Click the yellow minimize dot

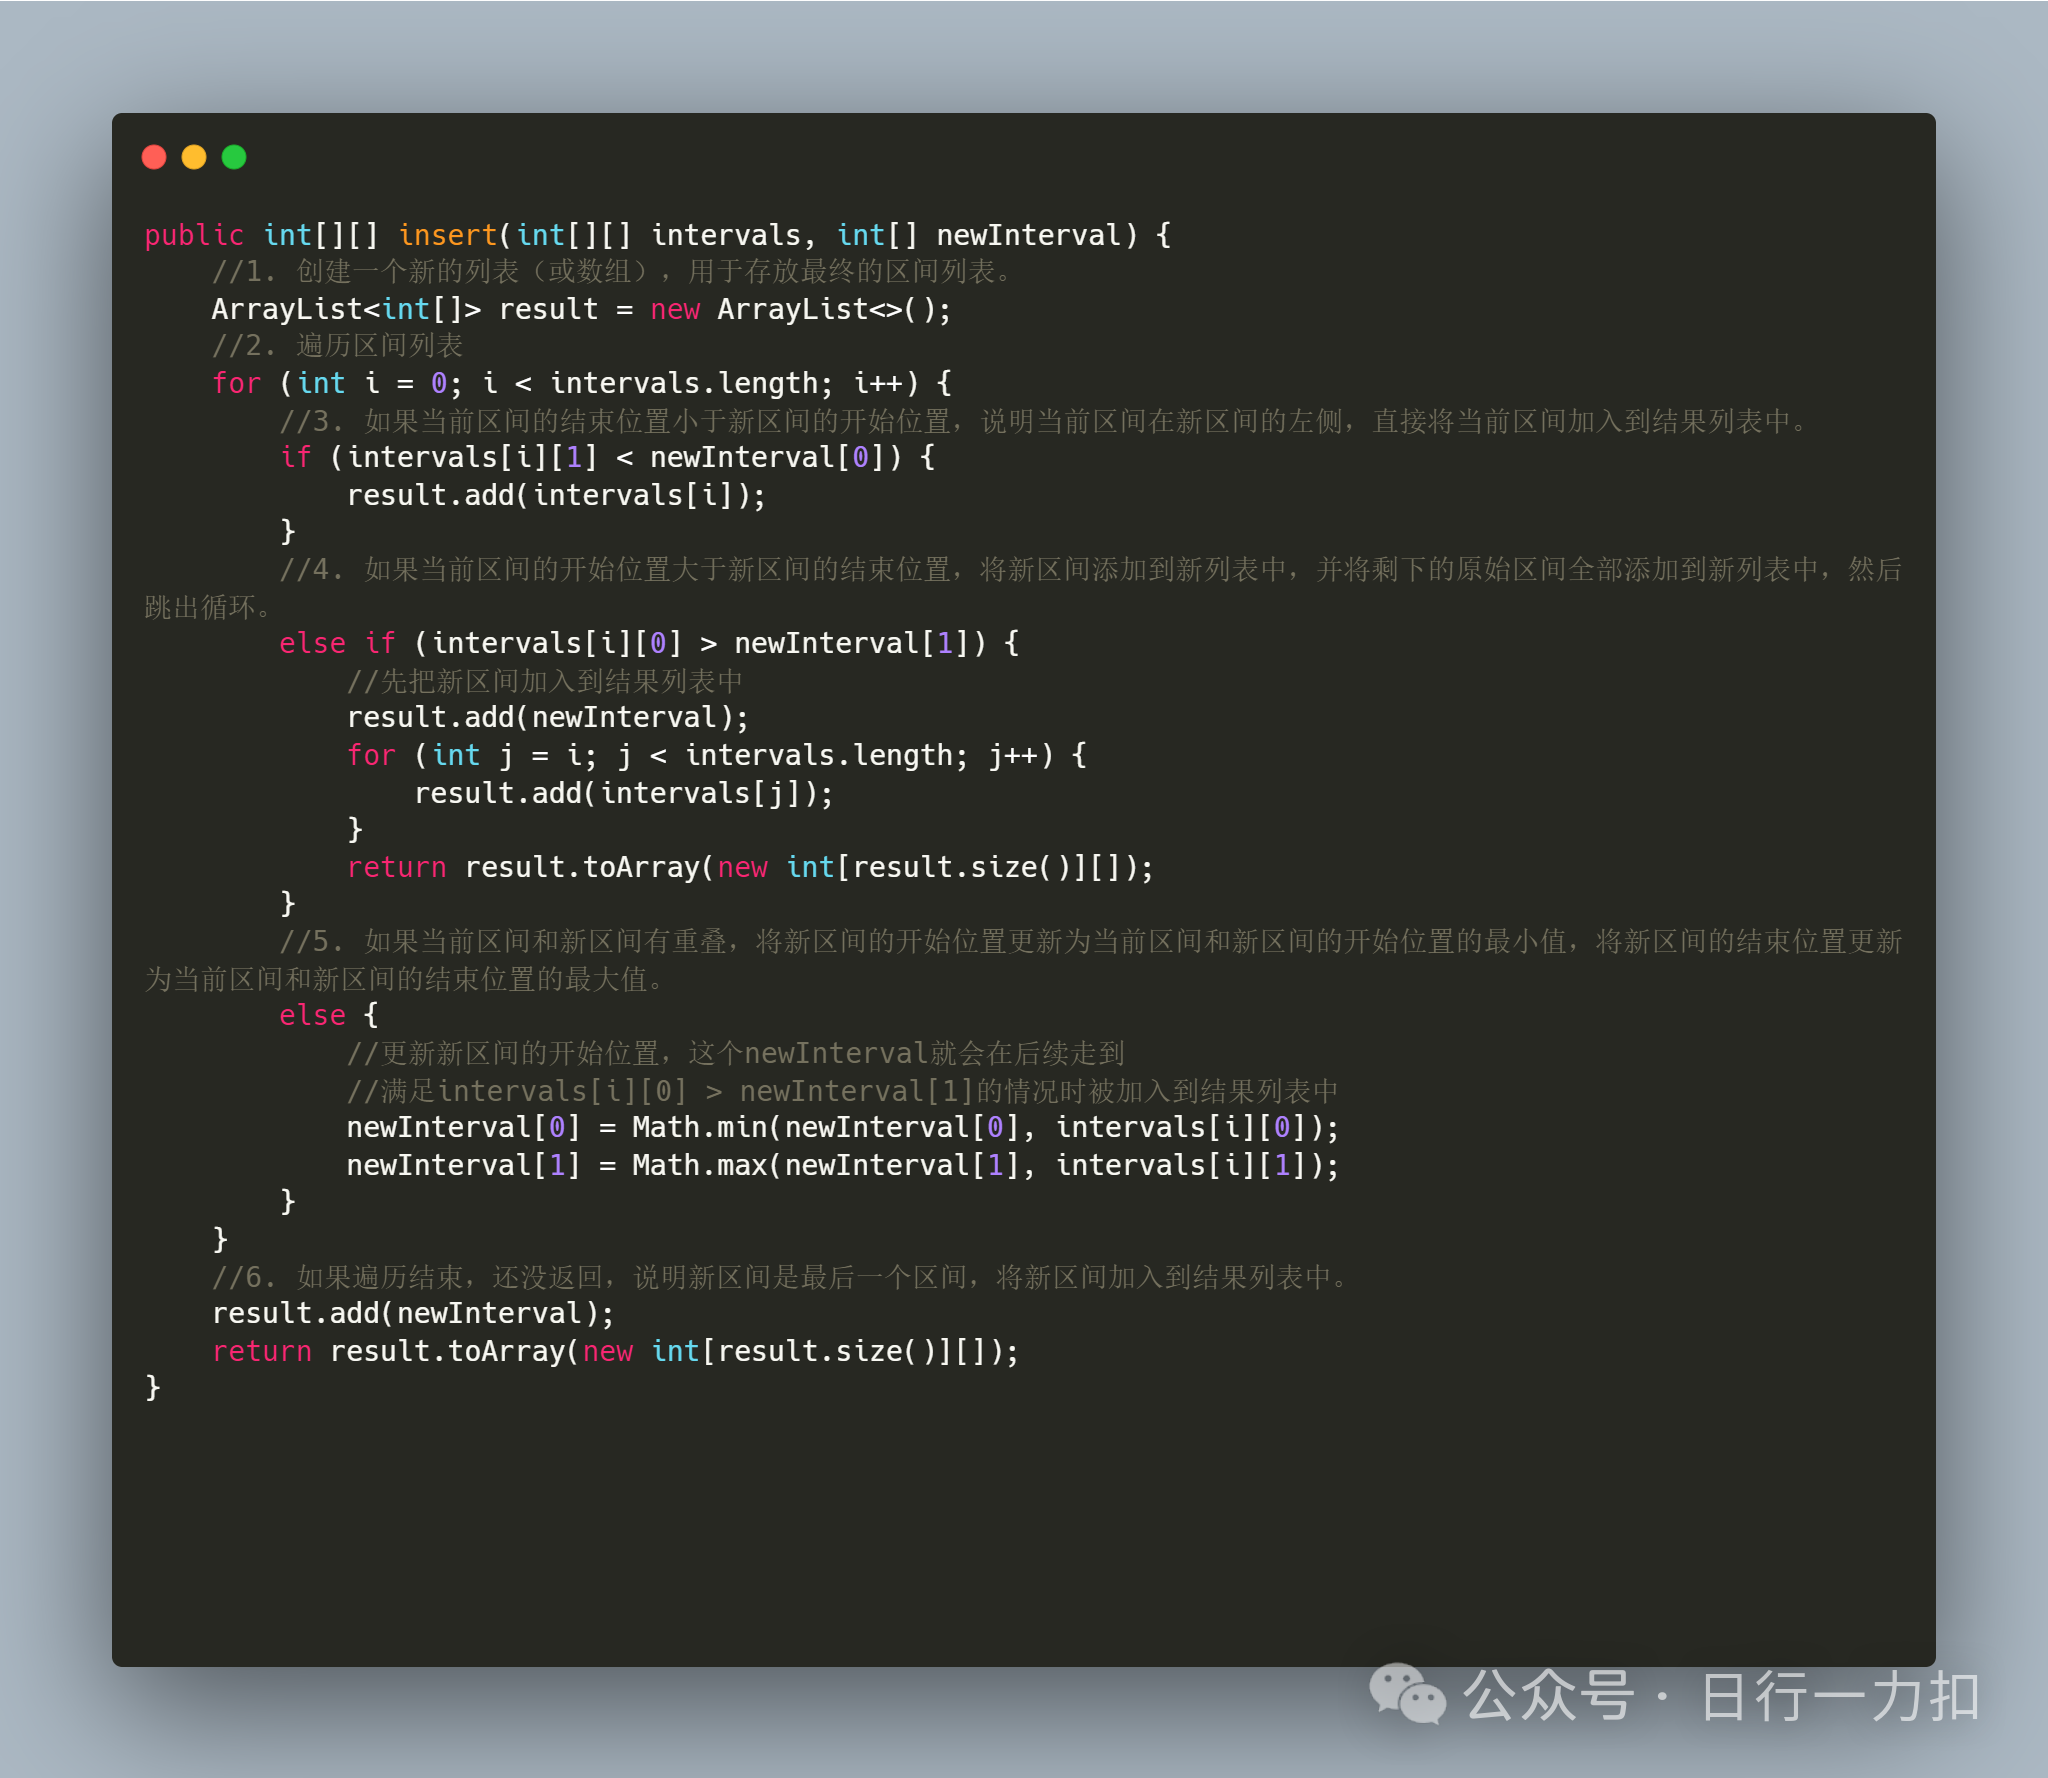(x=194, y=157)
